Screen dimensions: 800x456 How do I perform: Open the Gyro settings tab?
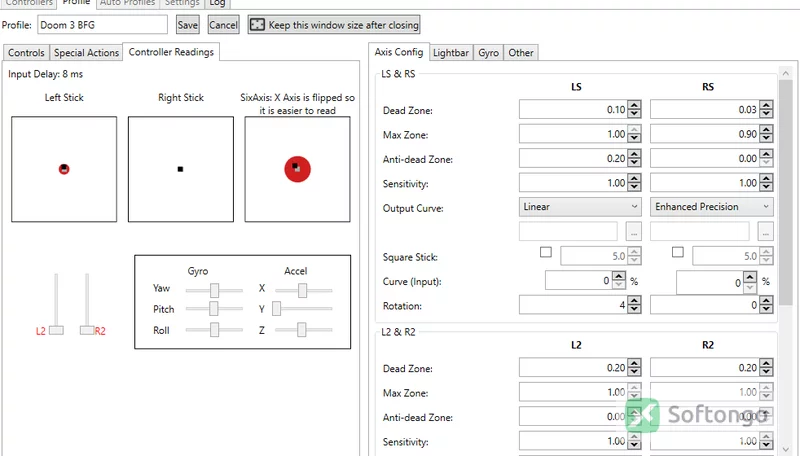(488, 53)
